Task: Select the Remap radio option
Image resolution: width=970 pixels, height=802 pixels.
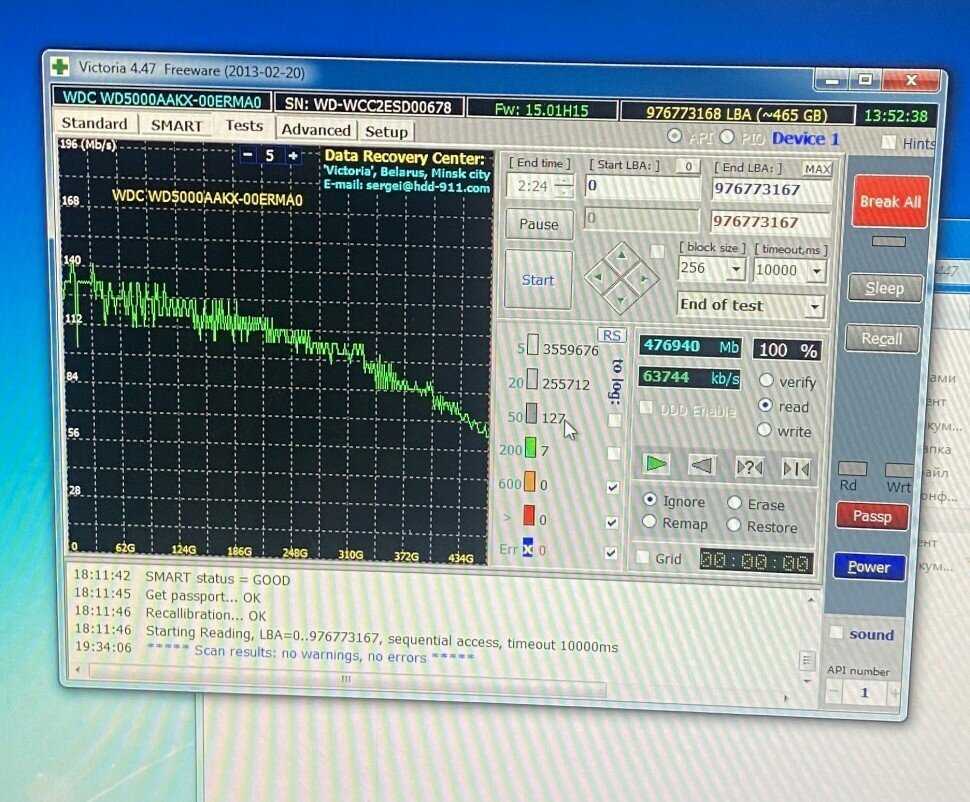Action: coord(649,522)
